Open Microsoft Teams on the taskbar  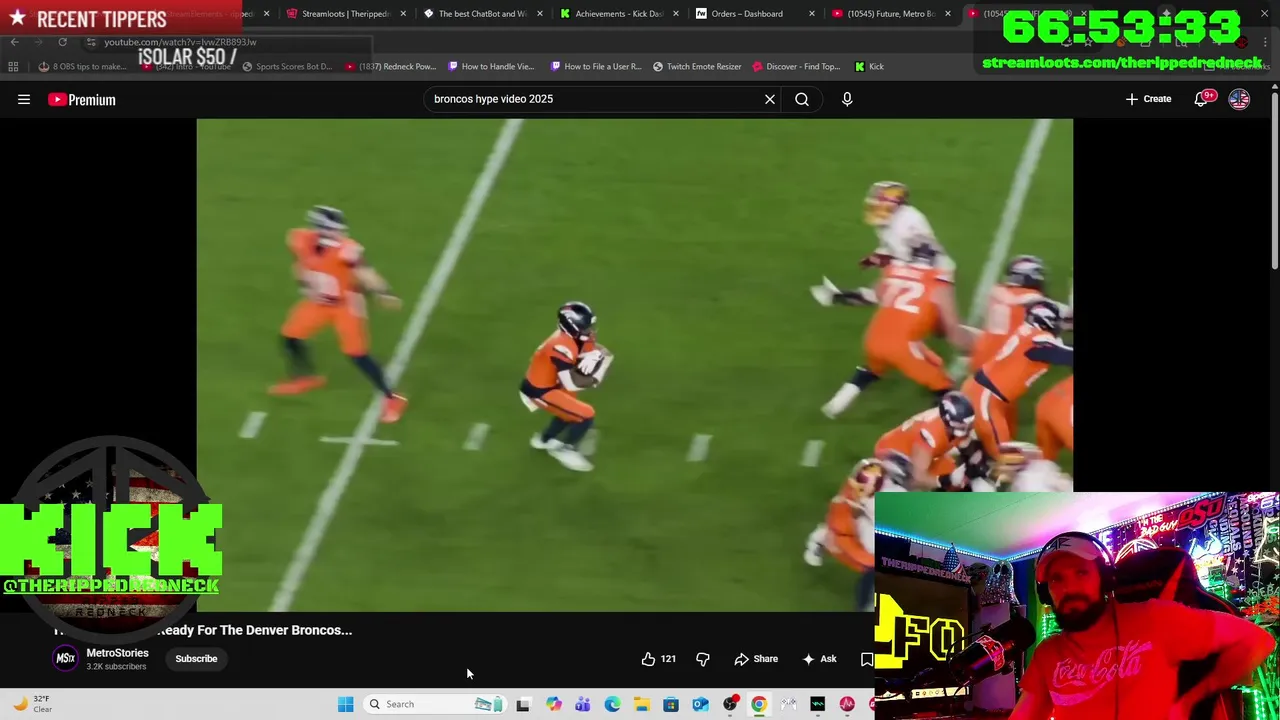pos(583,704)
